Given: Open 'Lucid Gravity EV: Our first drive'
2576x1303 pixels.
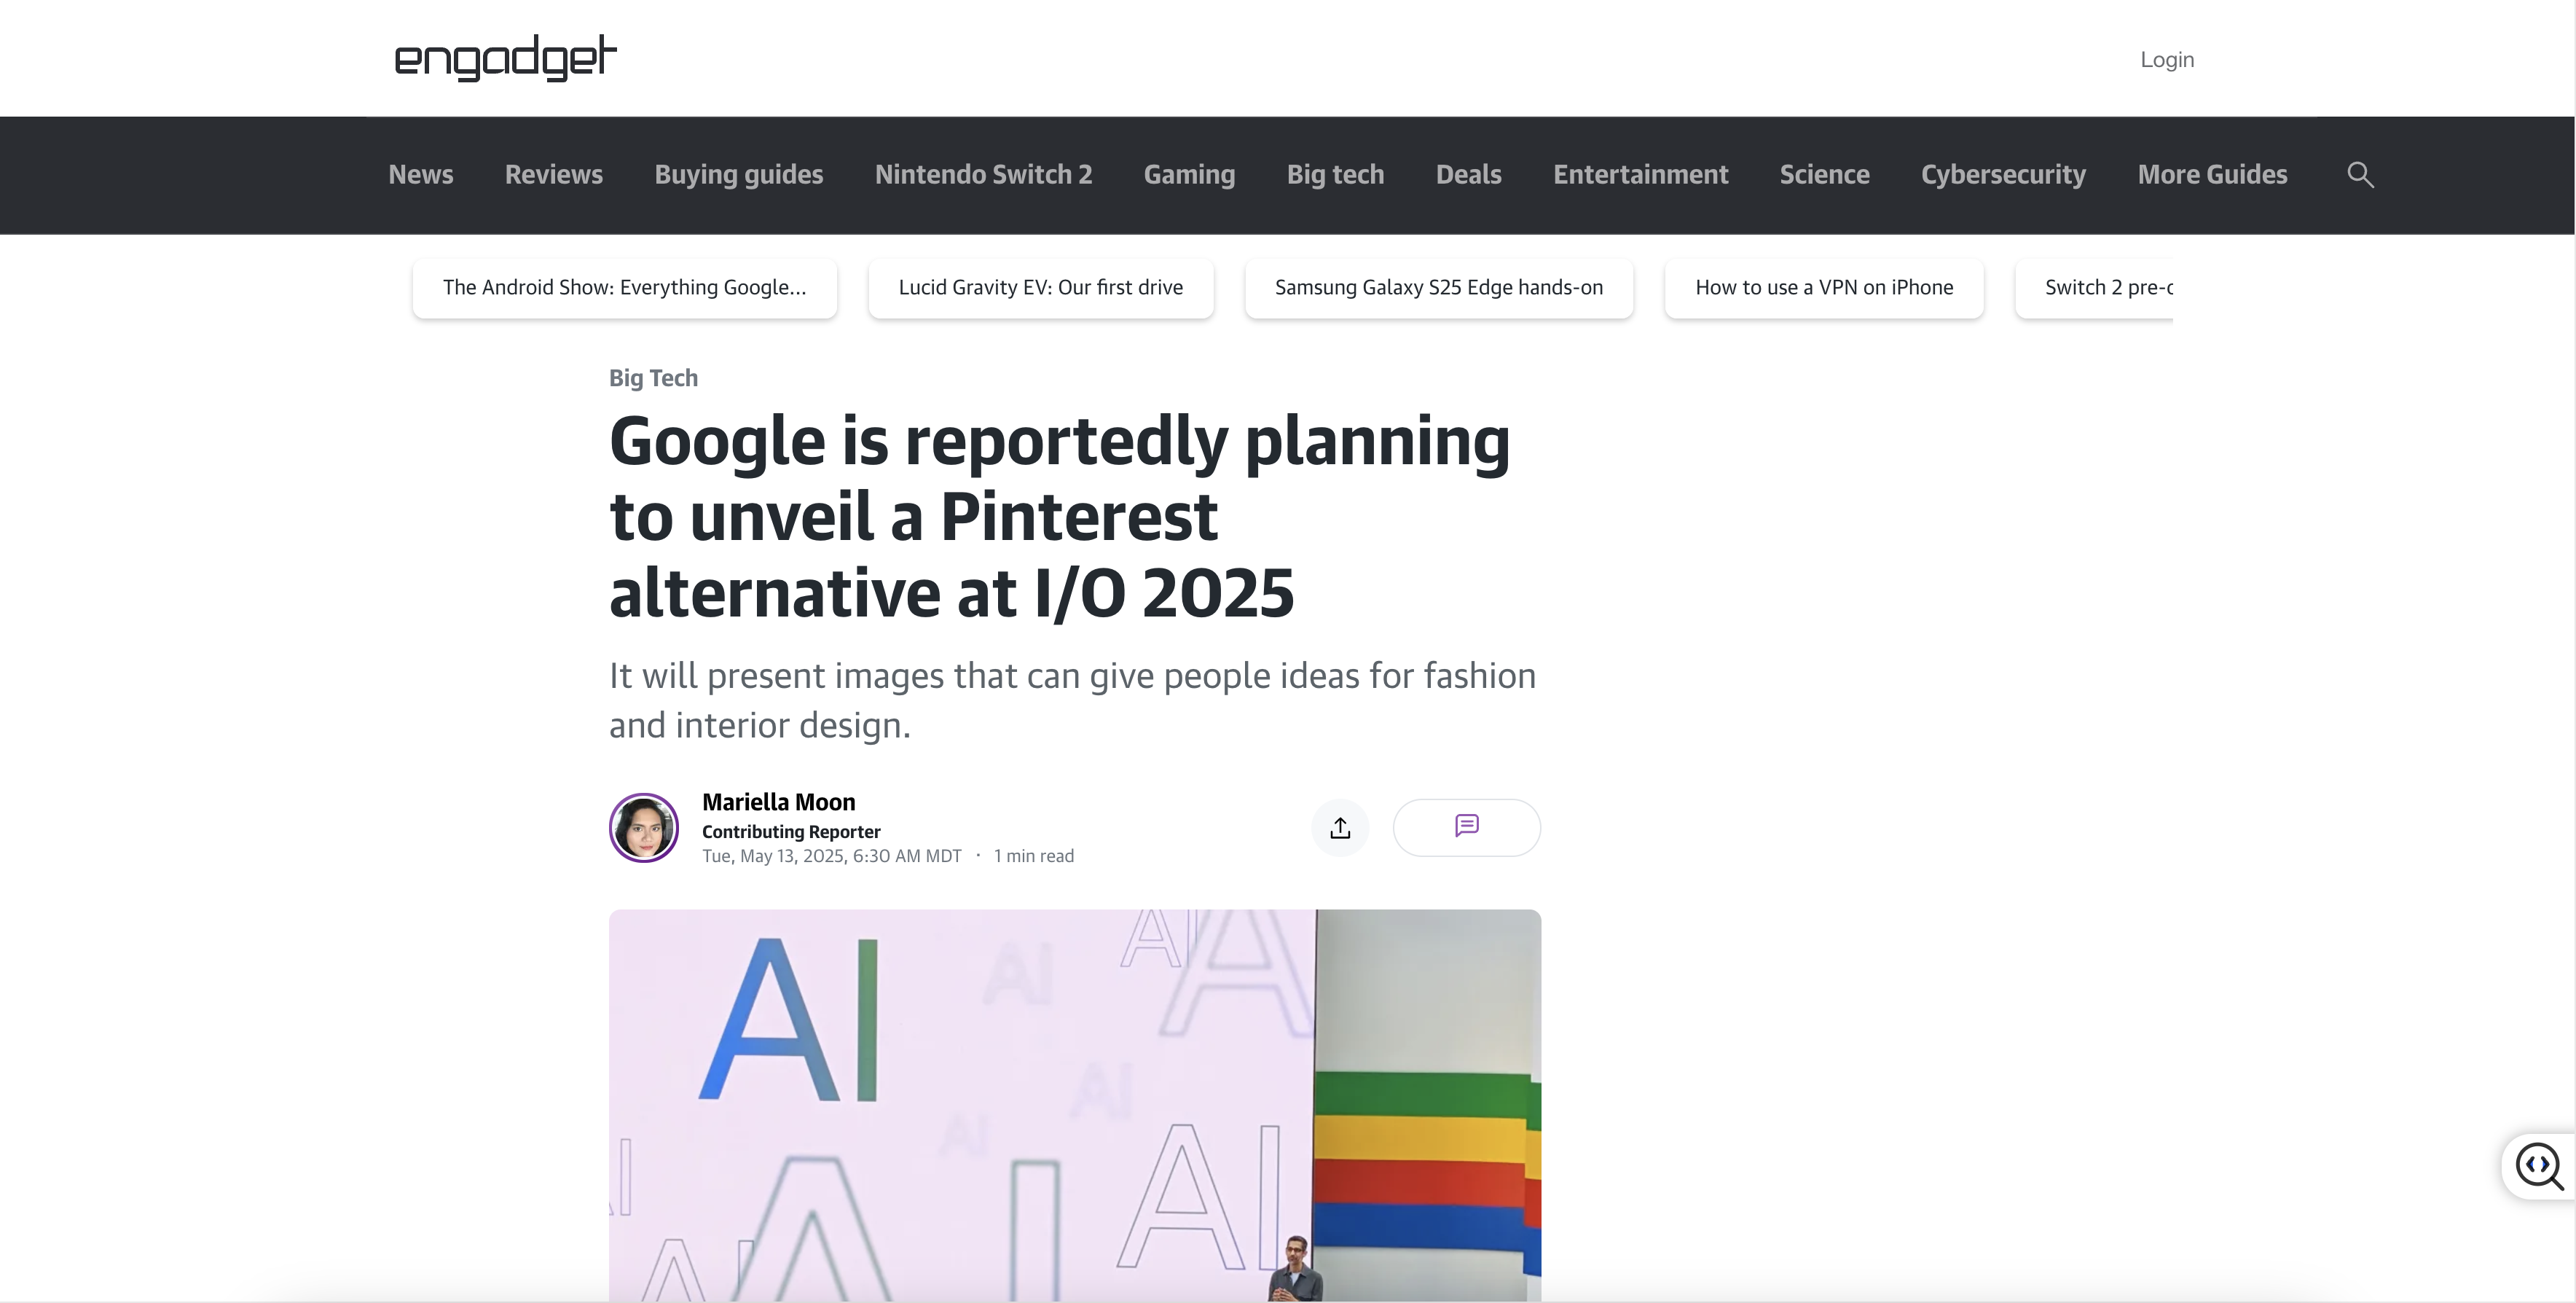Looking at the screenshot, I should pyautogui.click(x=1041, y=288).
